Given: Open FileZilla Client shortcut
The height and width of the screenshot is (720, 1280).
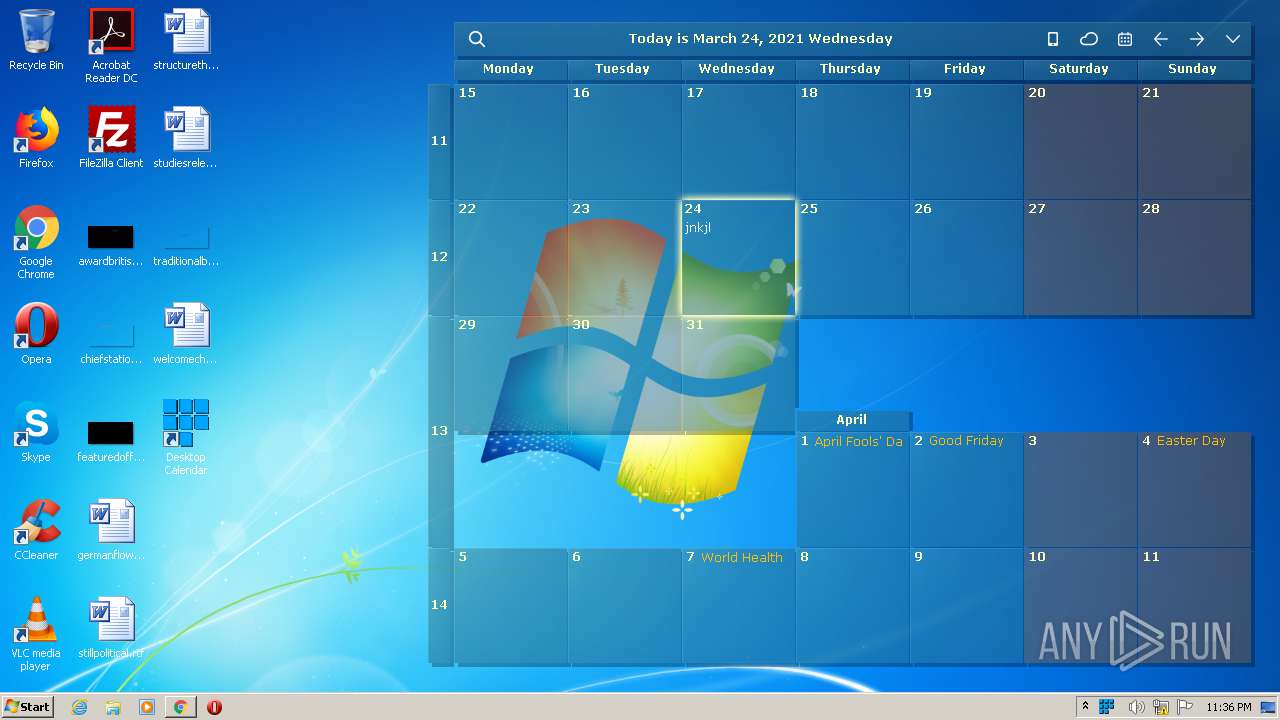Looking at the screenshot, I should (111, 138).
